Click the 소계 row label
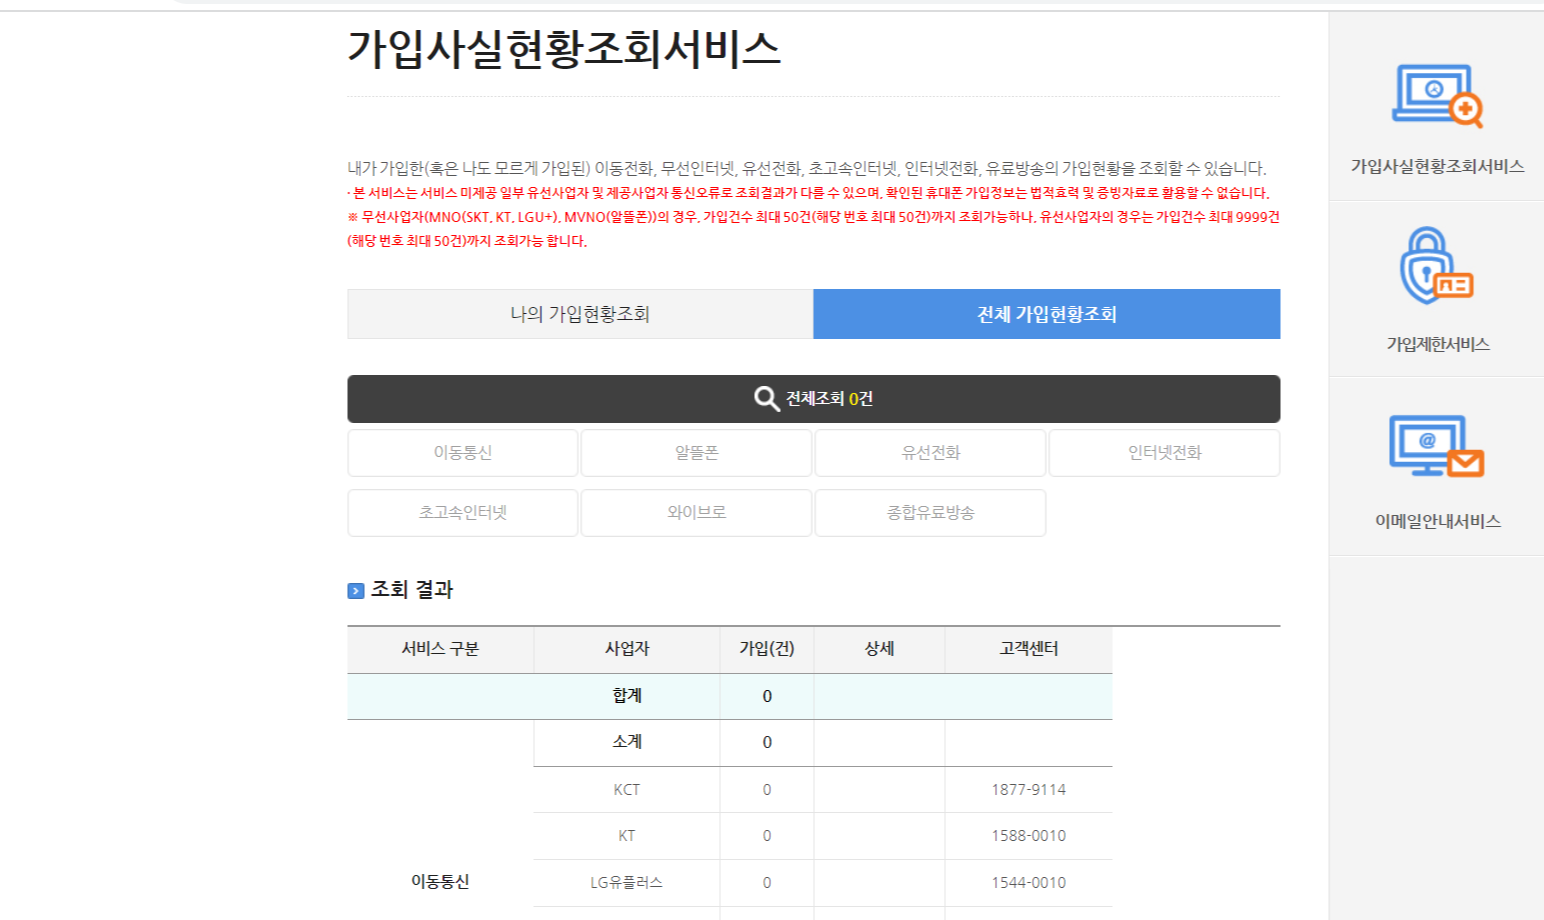Screen dimensions: 1544x920 click(627, 742)
